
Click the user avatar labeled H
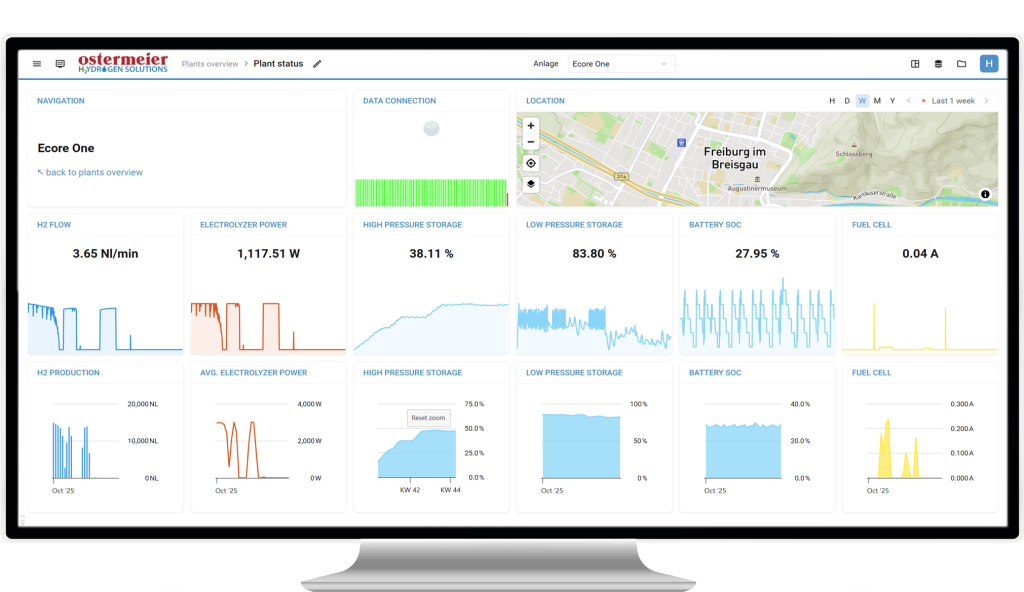point(988,64)
